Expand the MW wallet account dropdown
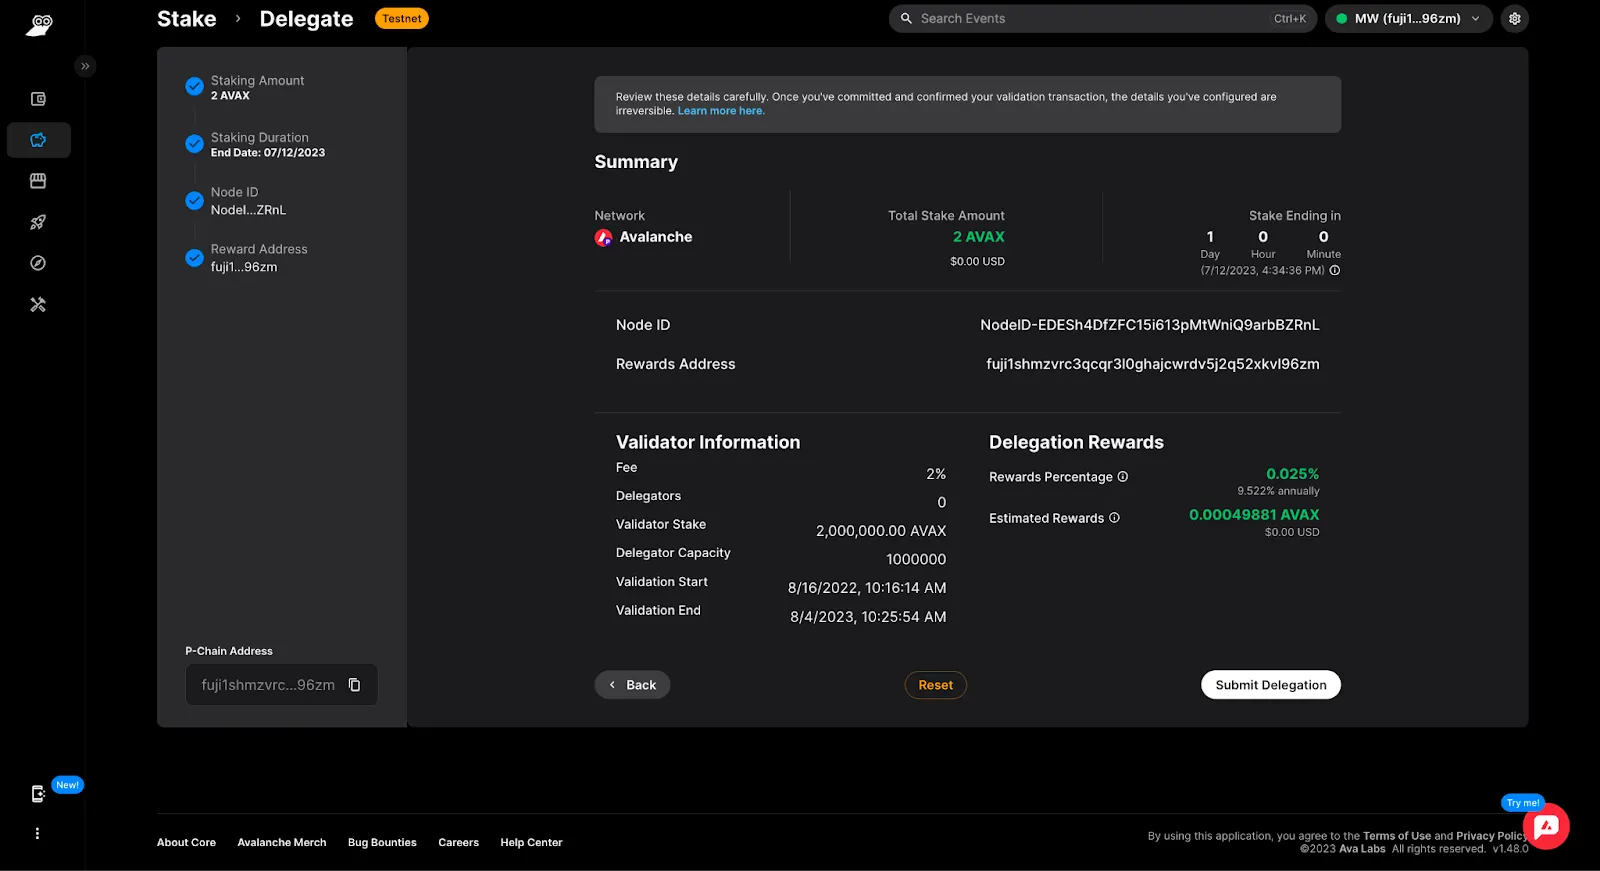 1408,18
